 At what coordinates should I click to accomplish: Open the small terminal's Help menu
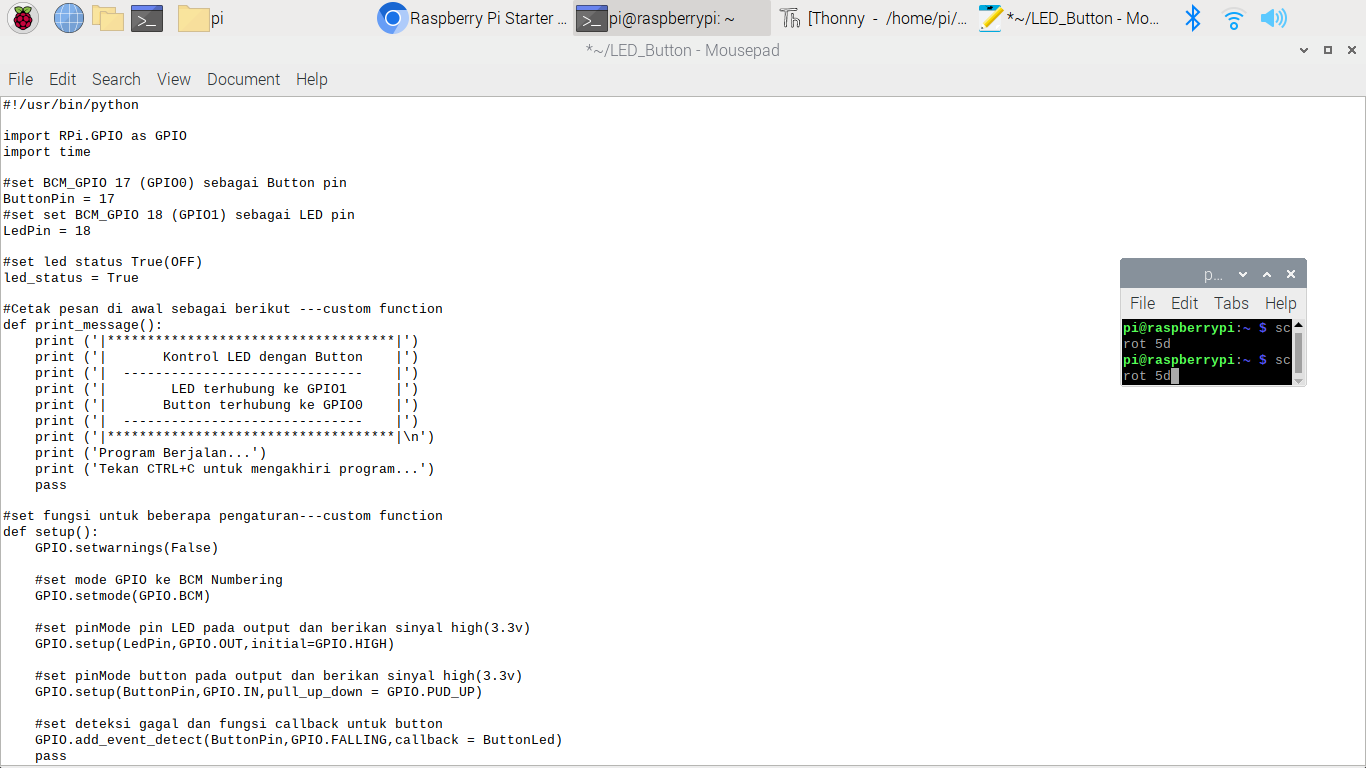1280,303
